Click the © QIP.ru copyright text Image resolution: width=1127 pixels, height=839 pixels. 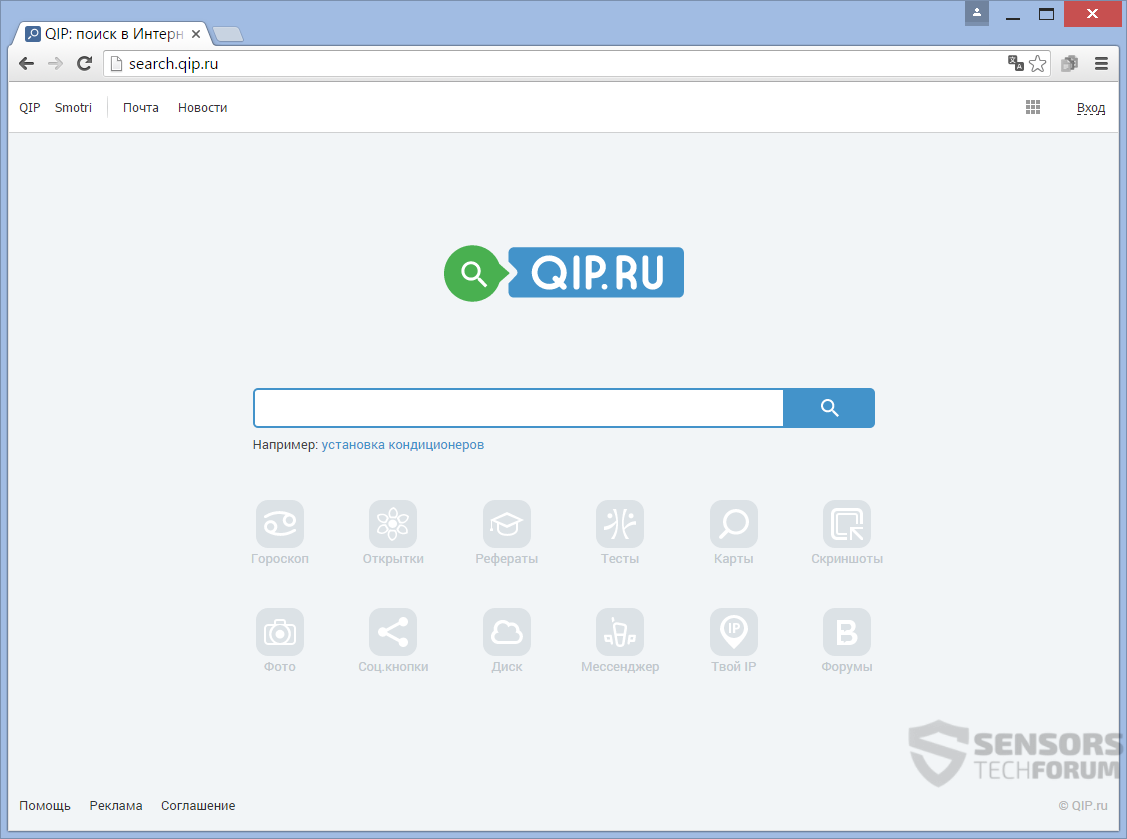coord(1082,805)
